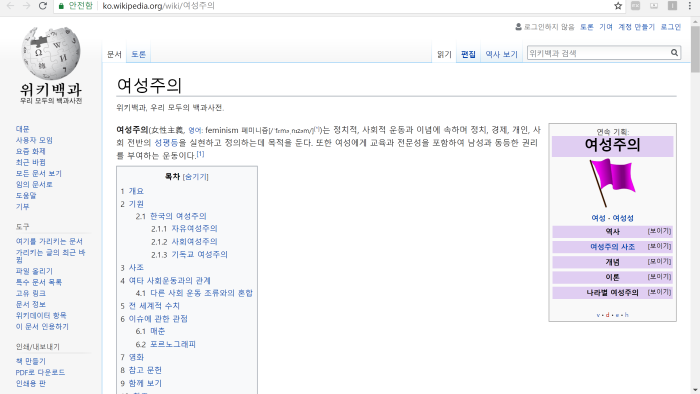Select the 읽기 tab
Viewport: 700px width, 394px height.
[444, 54]
